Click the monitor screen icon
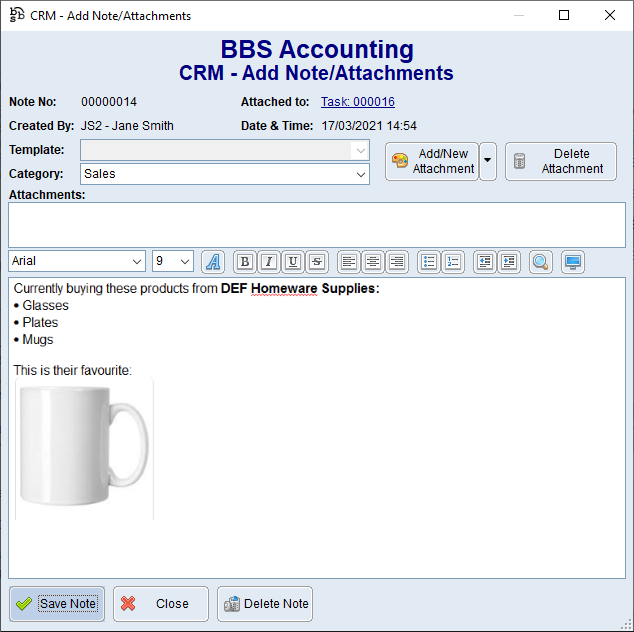This screenshot has width=634, height=632. (573, 261)
